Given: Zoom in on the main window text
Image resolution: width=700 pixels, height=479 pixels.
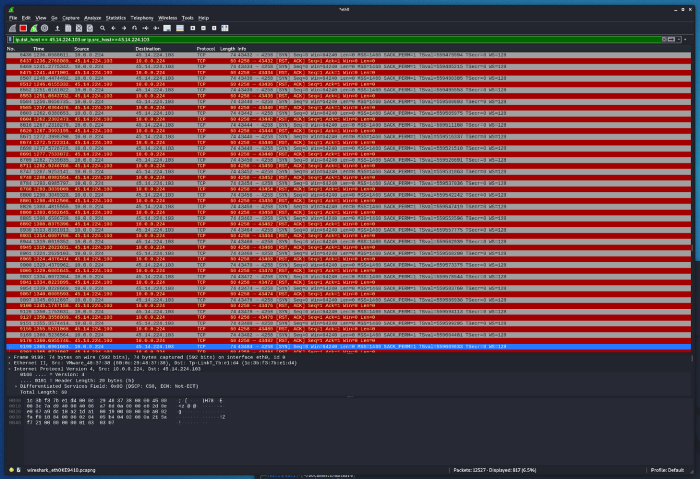Looking at the screenshot, I should coord(192,28).
